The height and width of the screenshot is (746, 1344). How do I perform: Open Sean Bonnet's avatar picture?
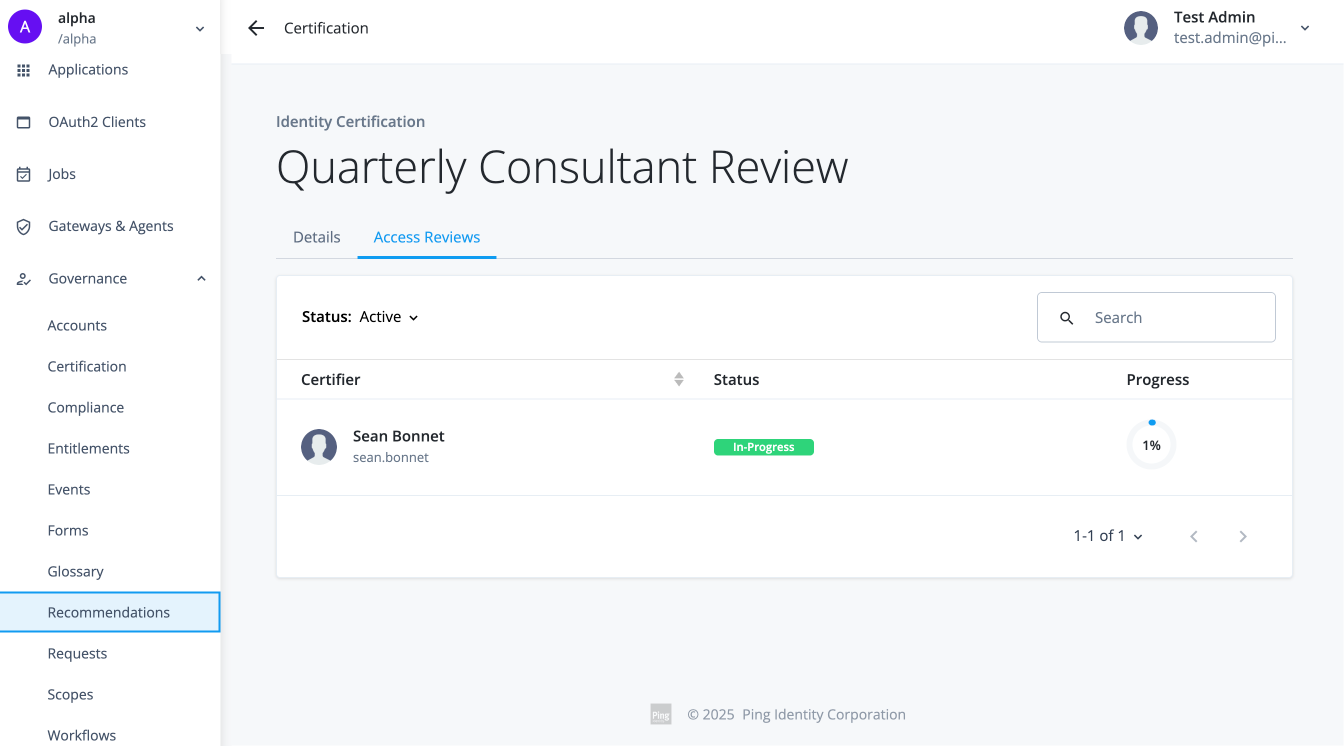(x=319, y=447)
